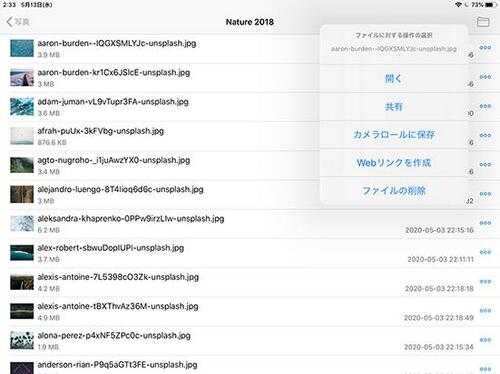The height and width of the screenshot is (374, 500).
Task: Click the Nature 2018 title
Action: [x=250, y=22]
